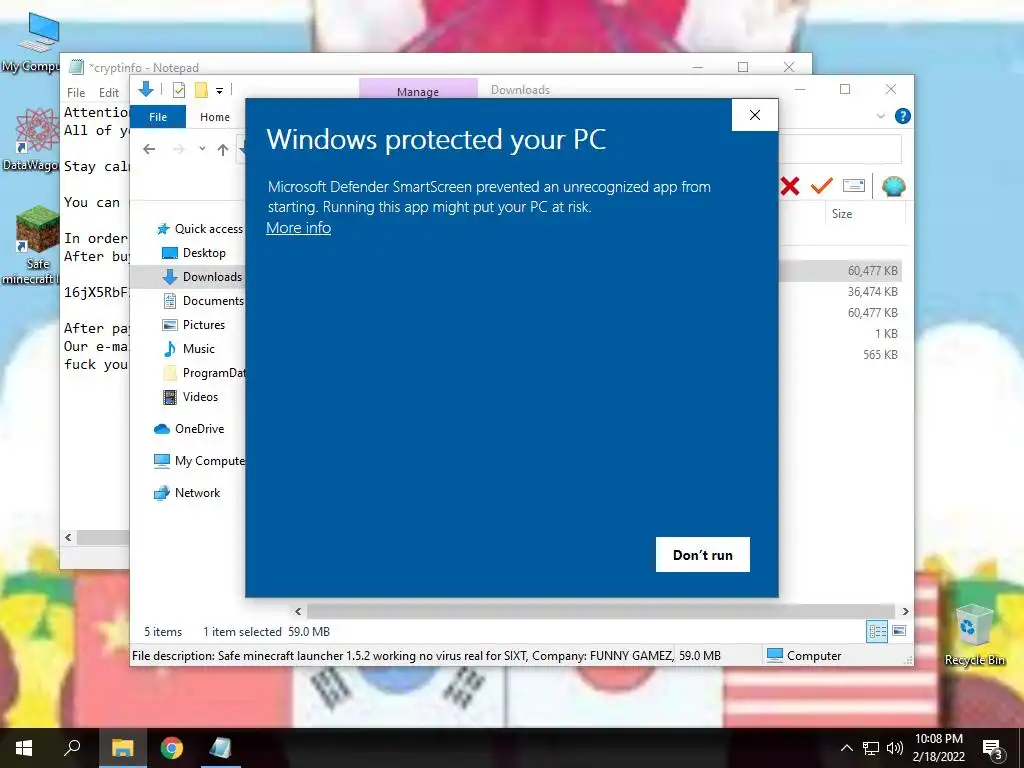Image resolution: width=1024 pixels, height=768 pixels.
Task: Switch to large icons view
Action: [x=899, y=631]
